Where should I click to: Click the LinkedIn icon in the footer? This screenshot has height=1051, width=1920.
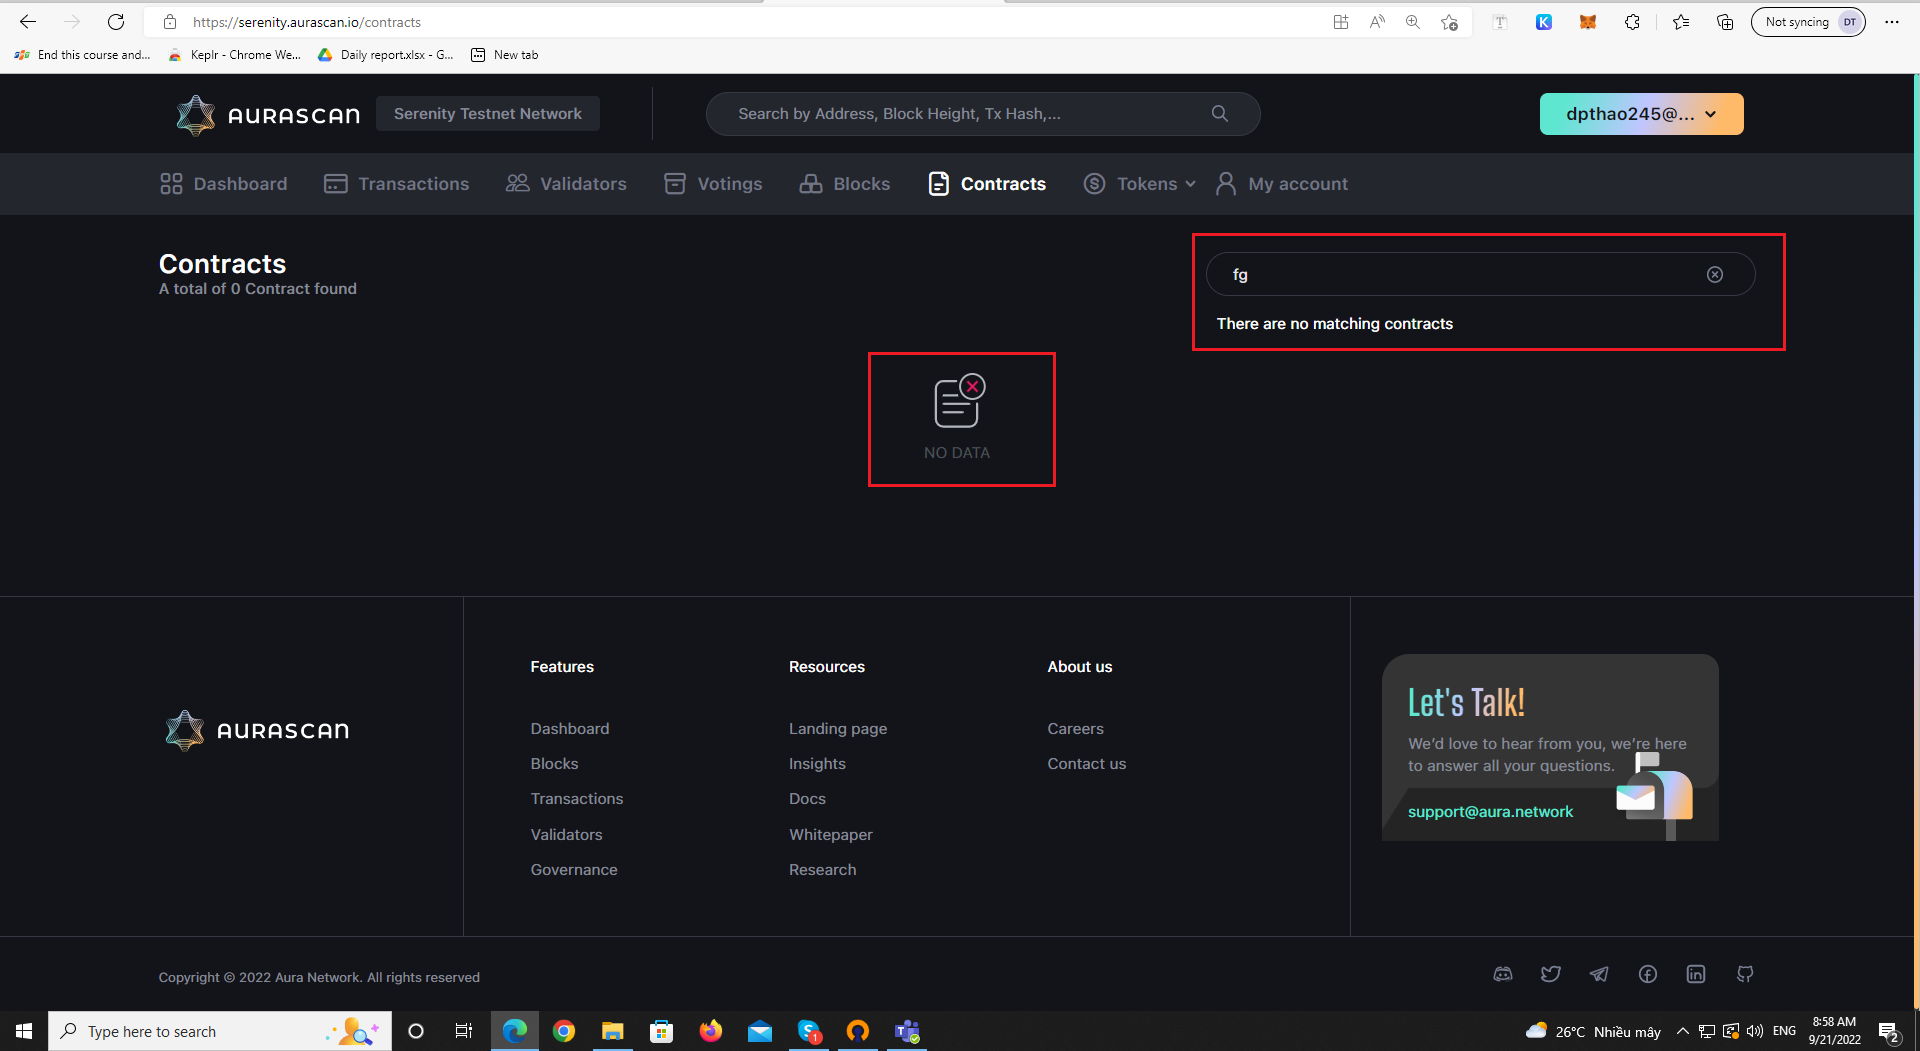click(x=1695, y=974)
